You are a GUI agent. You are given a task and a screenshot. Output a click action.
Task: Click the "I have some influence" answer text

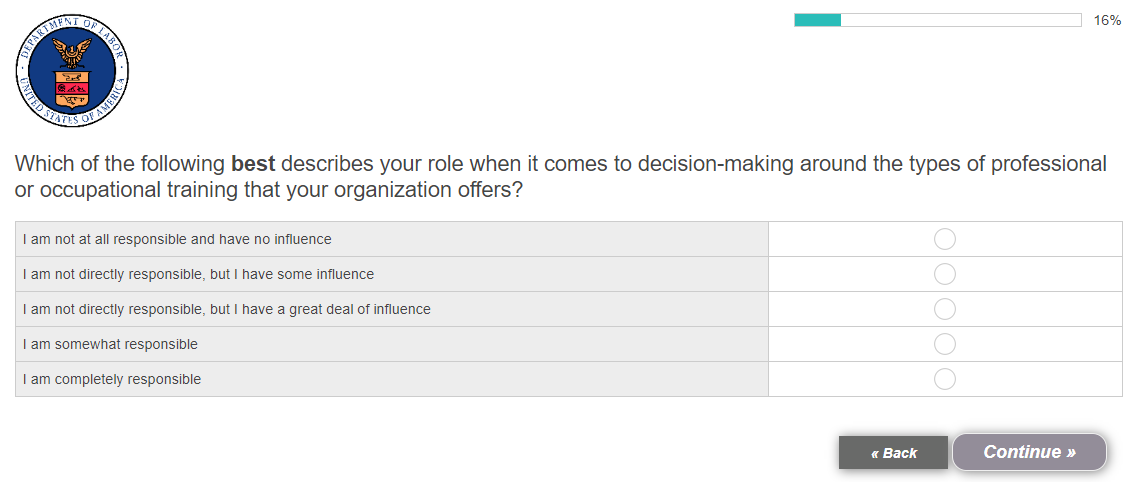pyautogui.click(x=198, y=274)
